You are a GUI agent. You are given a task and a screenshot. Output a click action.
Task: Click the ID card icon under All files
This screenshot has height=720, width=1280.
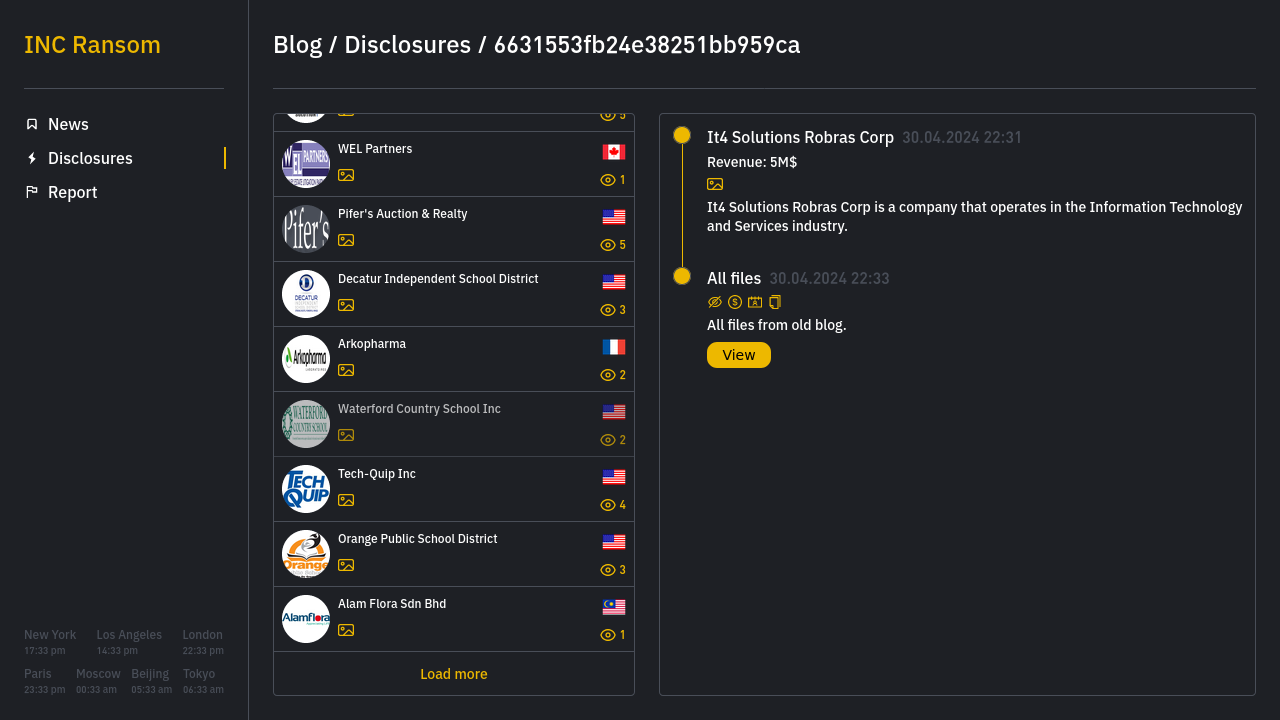click(755, 302)
